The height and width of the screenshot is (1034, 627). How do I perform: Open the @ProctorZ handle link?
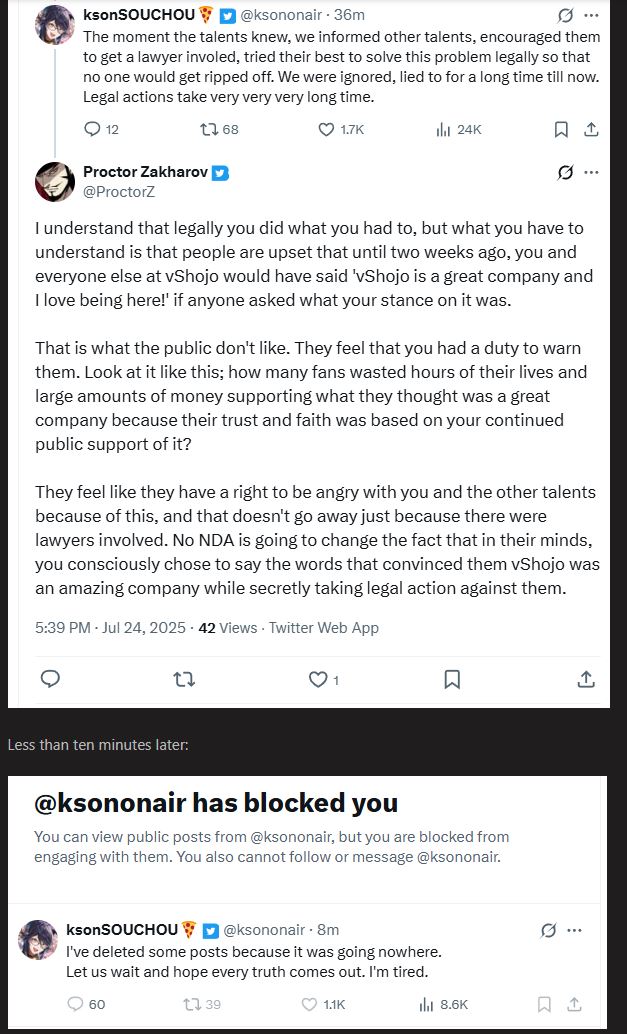pos(119,191)
